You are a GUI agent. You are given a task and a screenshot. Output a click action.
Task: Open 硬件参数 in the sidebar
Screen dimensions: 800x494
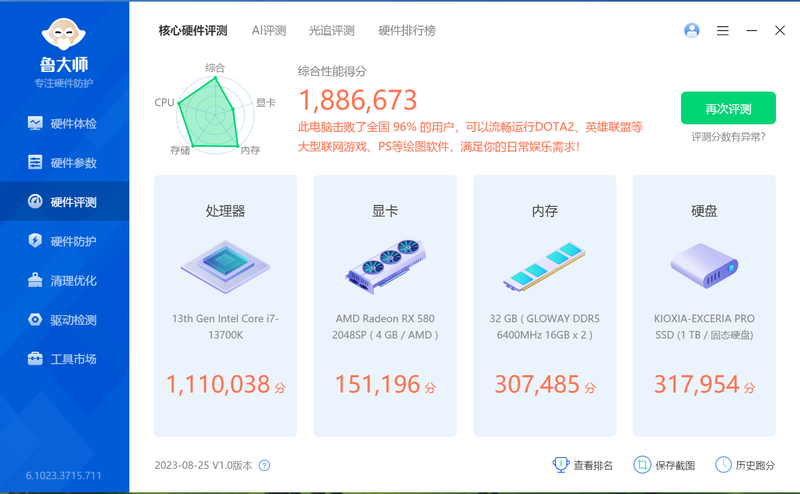pyautogui.click(x=64, y=163)
